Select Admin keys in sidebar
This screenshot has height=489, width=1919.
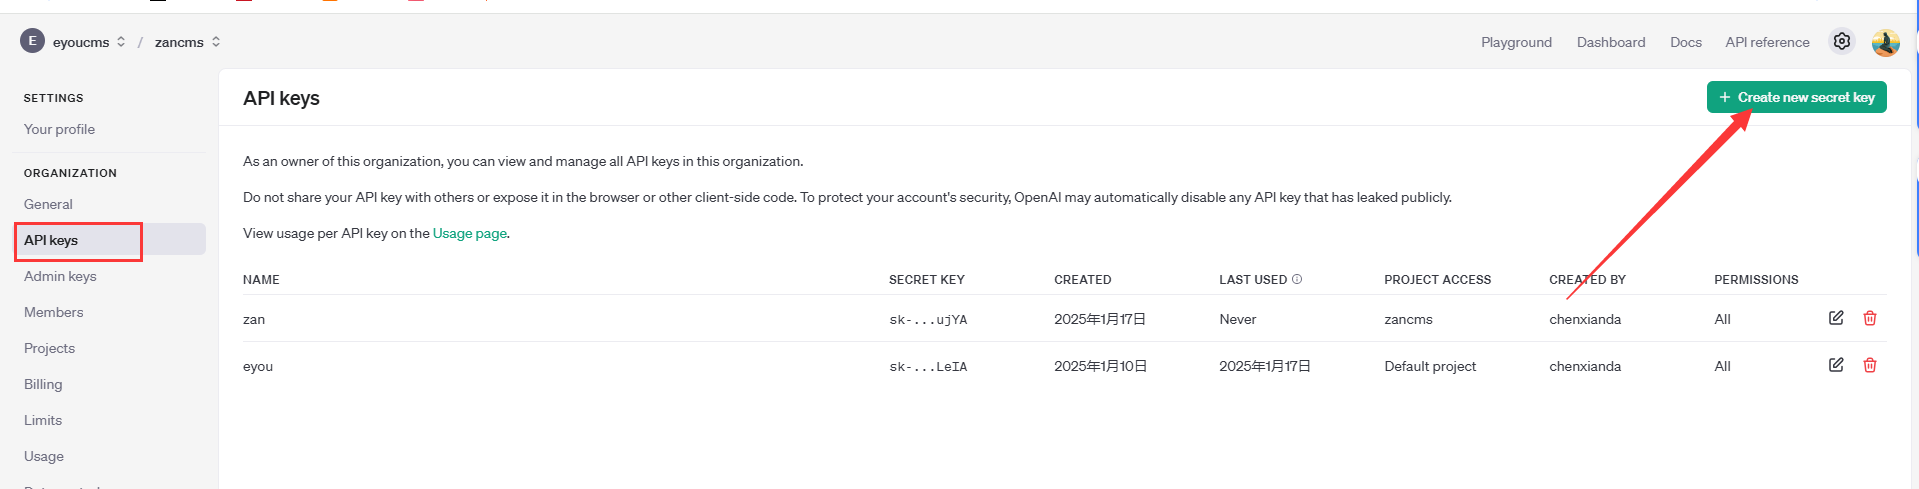click(60, 276)
